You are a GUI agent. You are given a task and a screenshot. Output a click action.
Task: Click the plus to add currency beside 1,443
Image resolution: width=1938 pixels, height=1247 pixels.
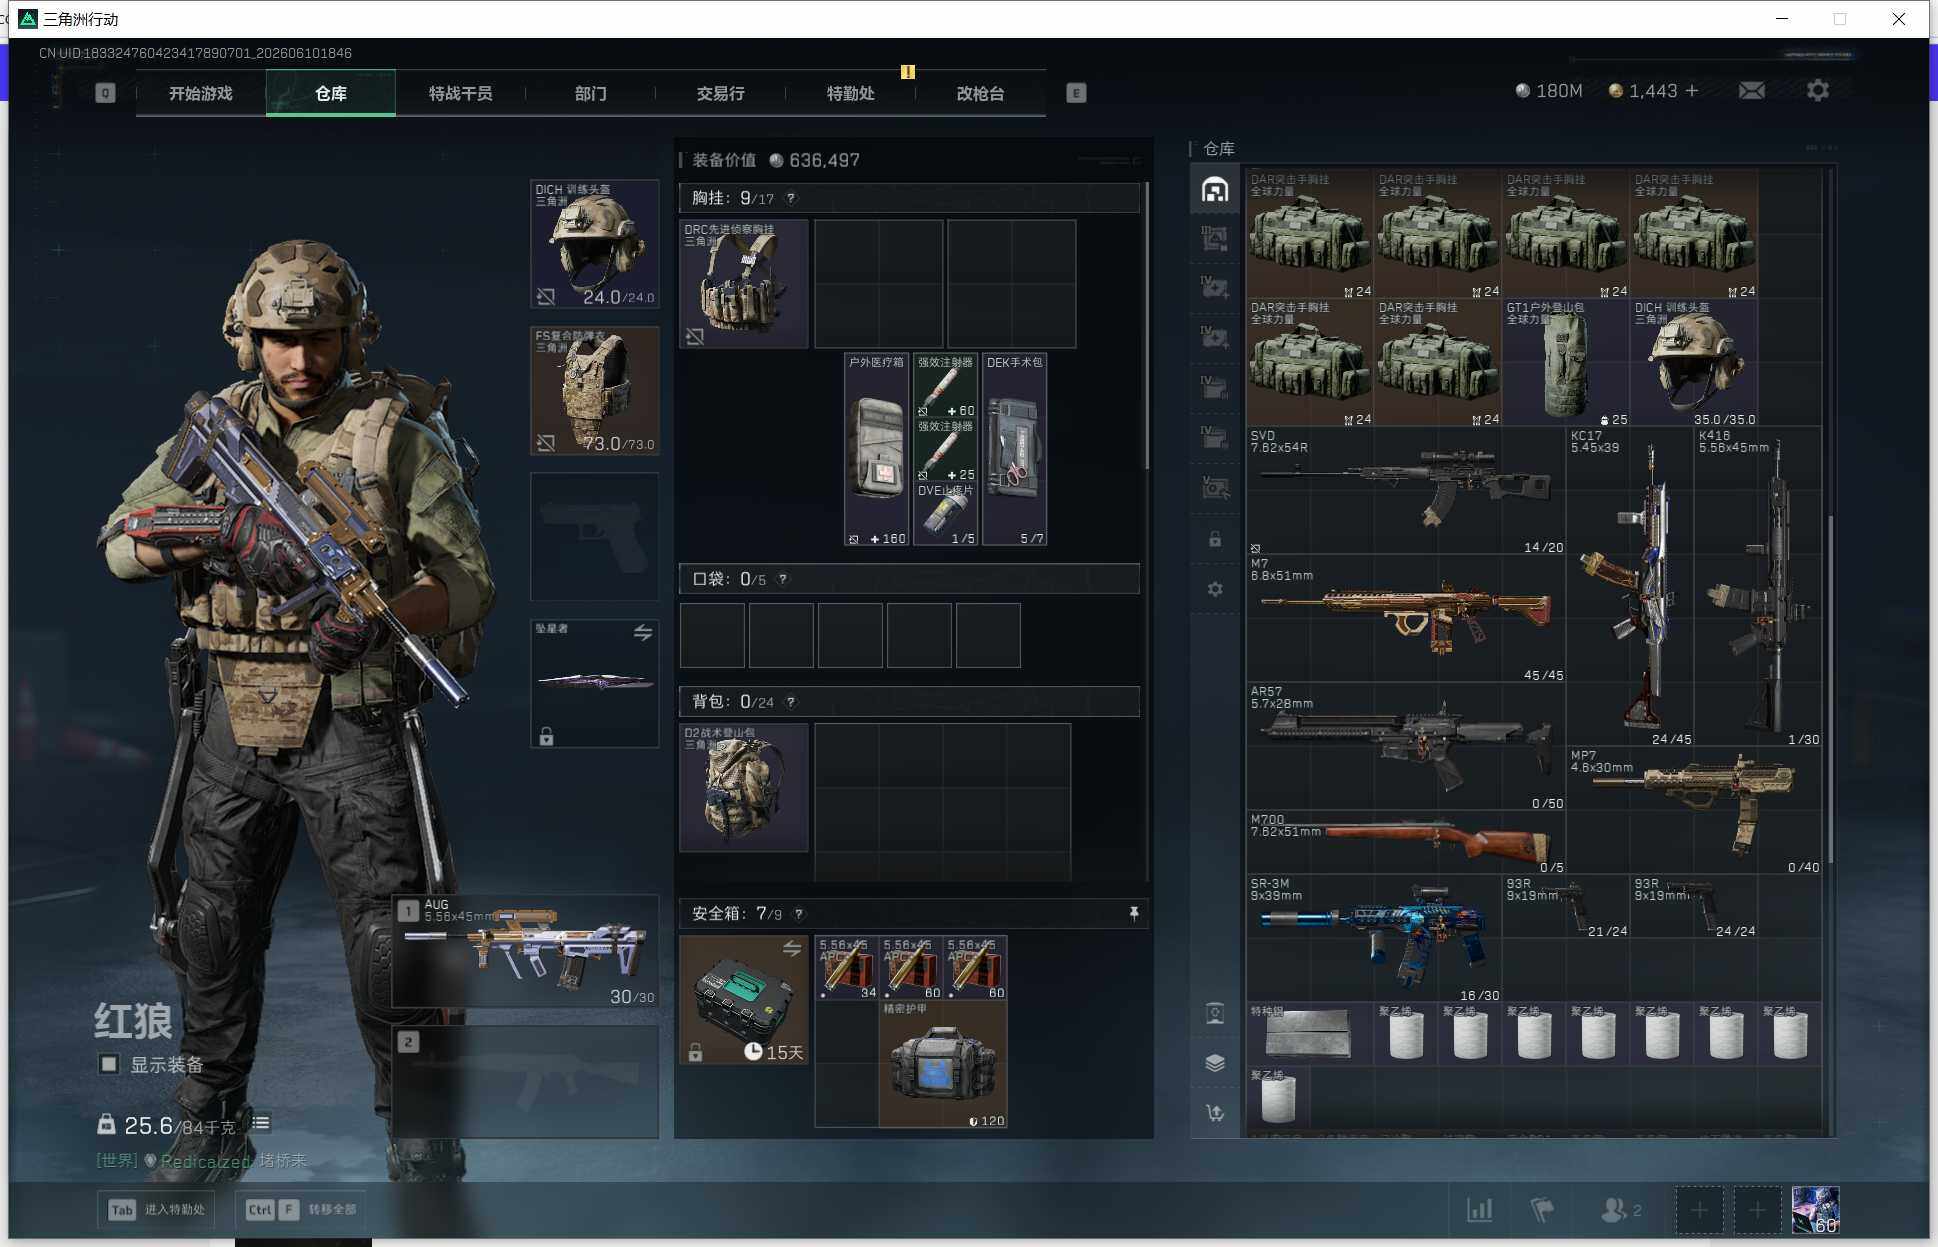[x=1692, y=91]
